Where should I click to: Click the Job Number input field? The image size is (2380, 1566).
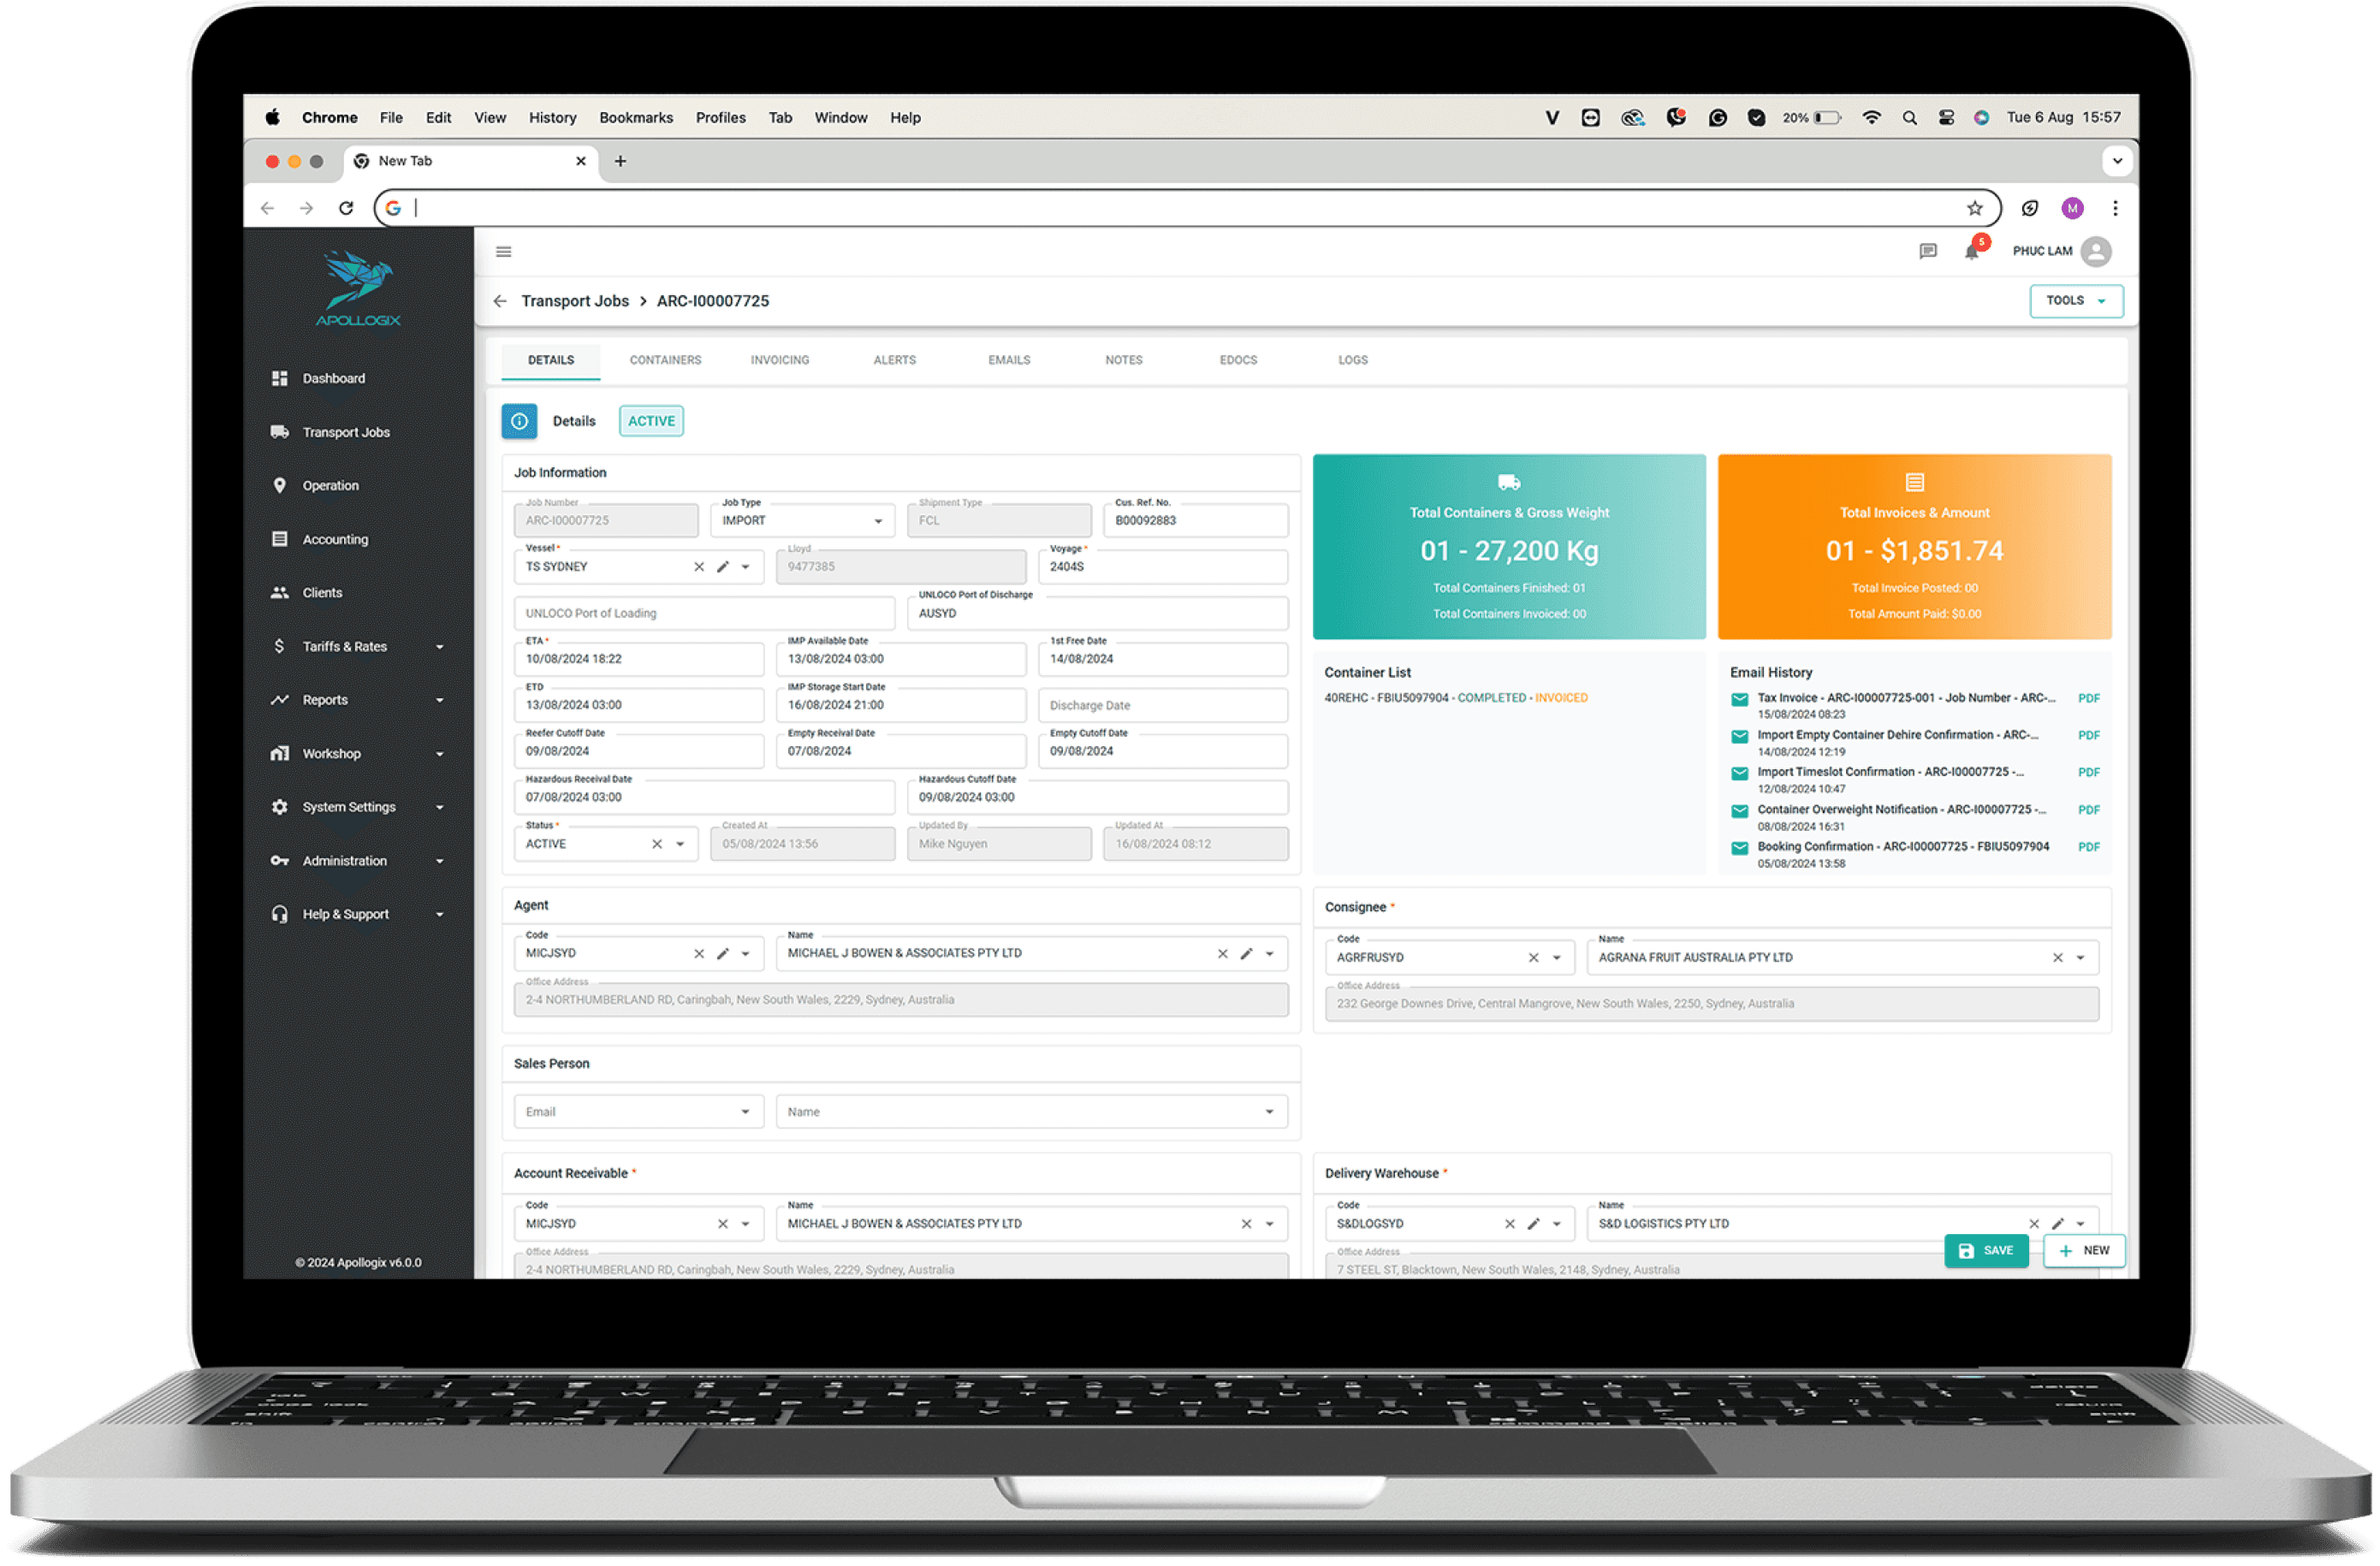(x=608, y=519)
